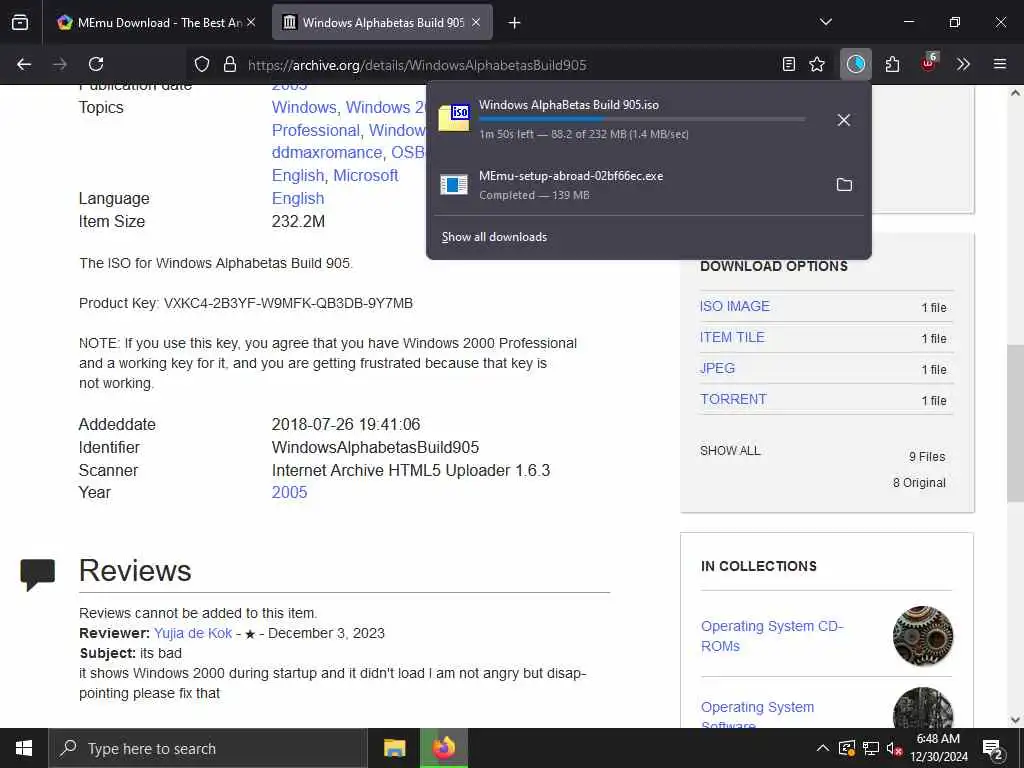Download the TORRENT option
1024x768 pixels.
click(733, 399)
